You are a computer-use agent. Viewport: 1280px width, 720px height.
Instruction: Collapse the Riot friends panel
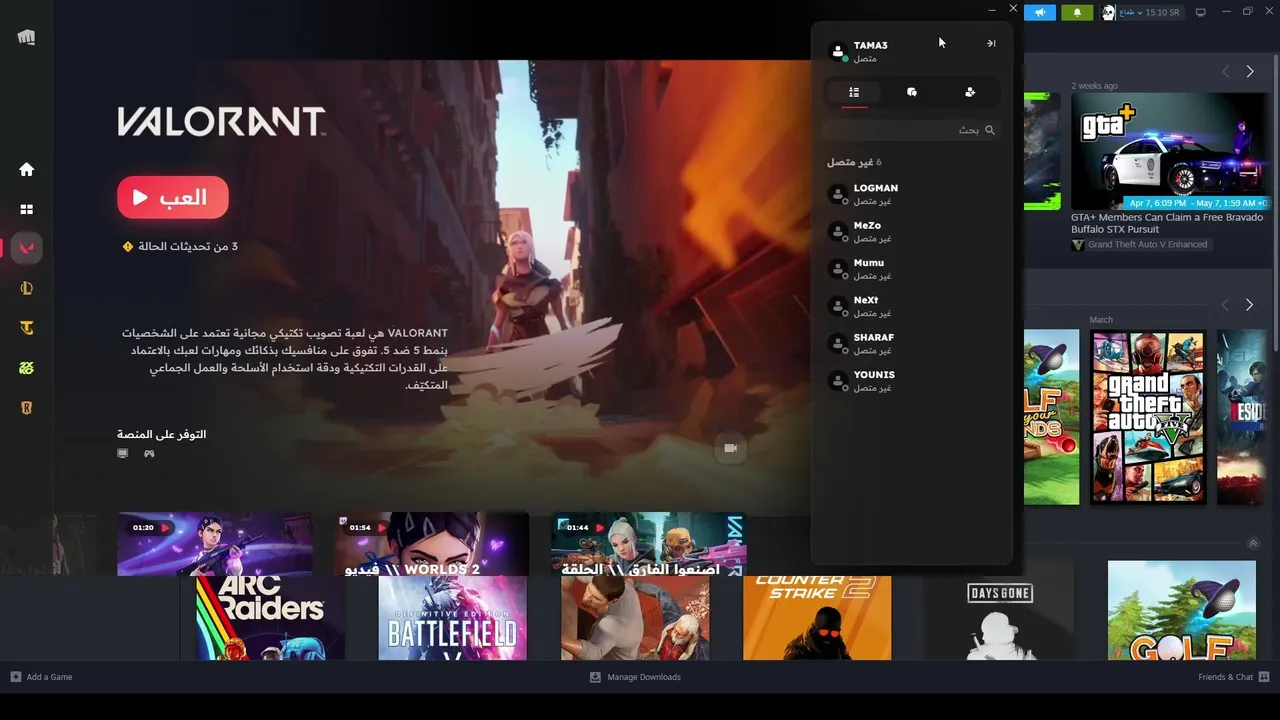point(991,43)
